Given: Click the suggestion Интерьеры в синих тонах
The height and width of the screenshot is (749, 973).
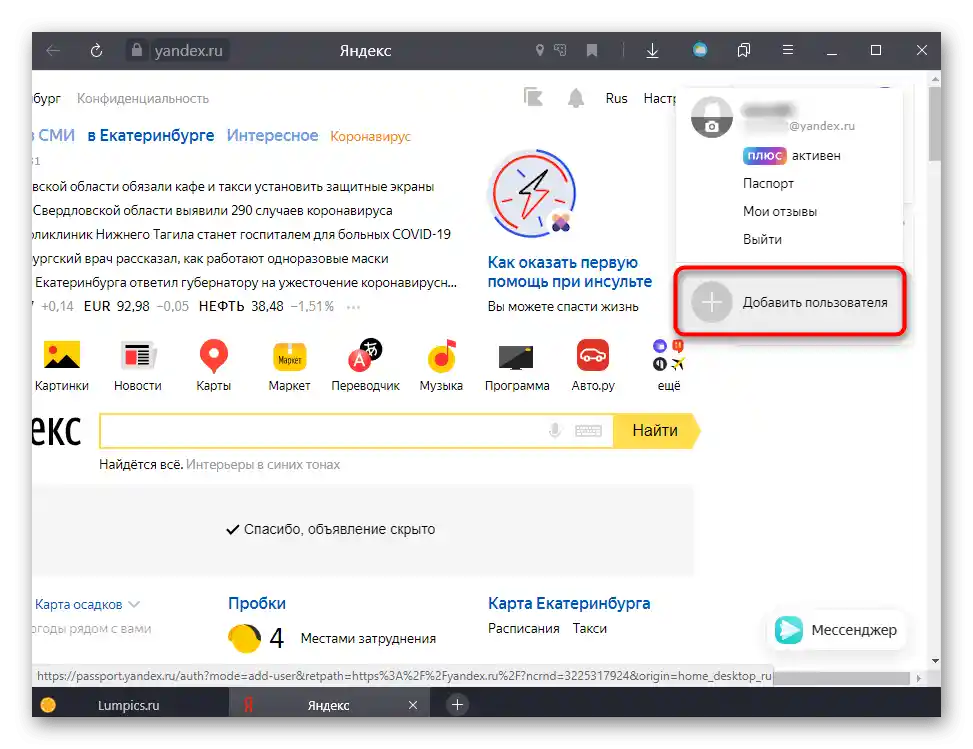Looking at the screenshot, I should (x=263, y=465).
